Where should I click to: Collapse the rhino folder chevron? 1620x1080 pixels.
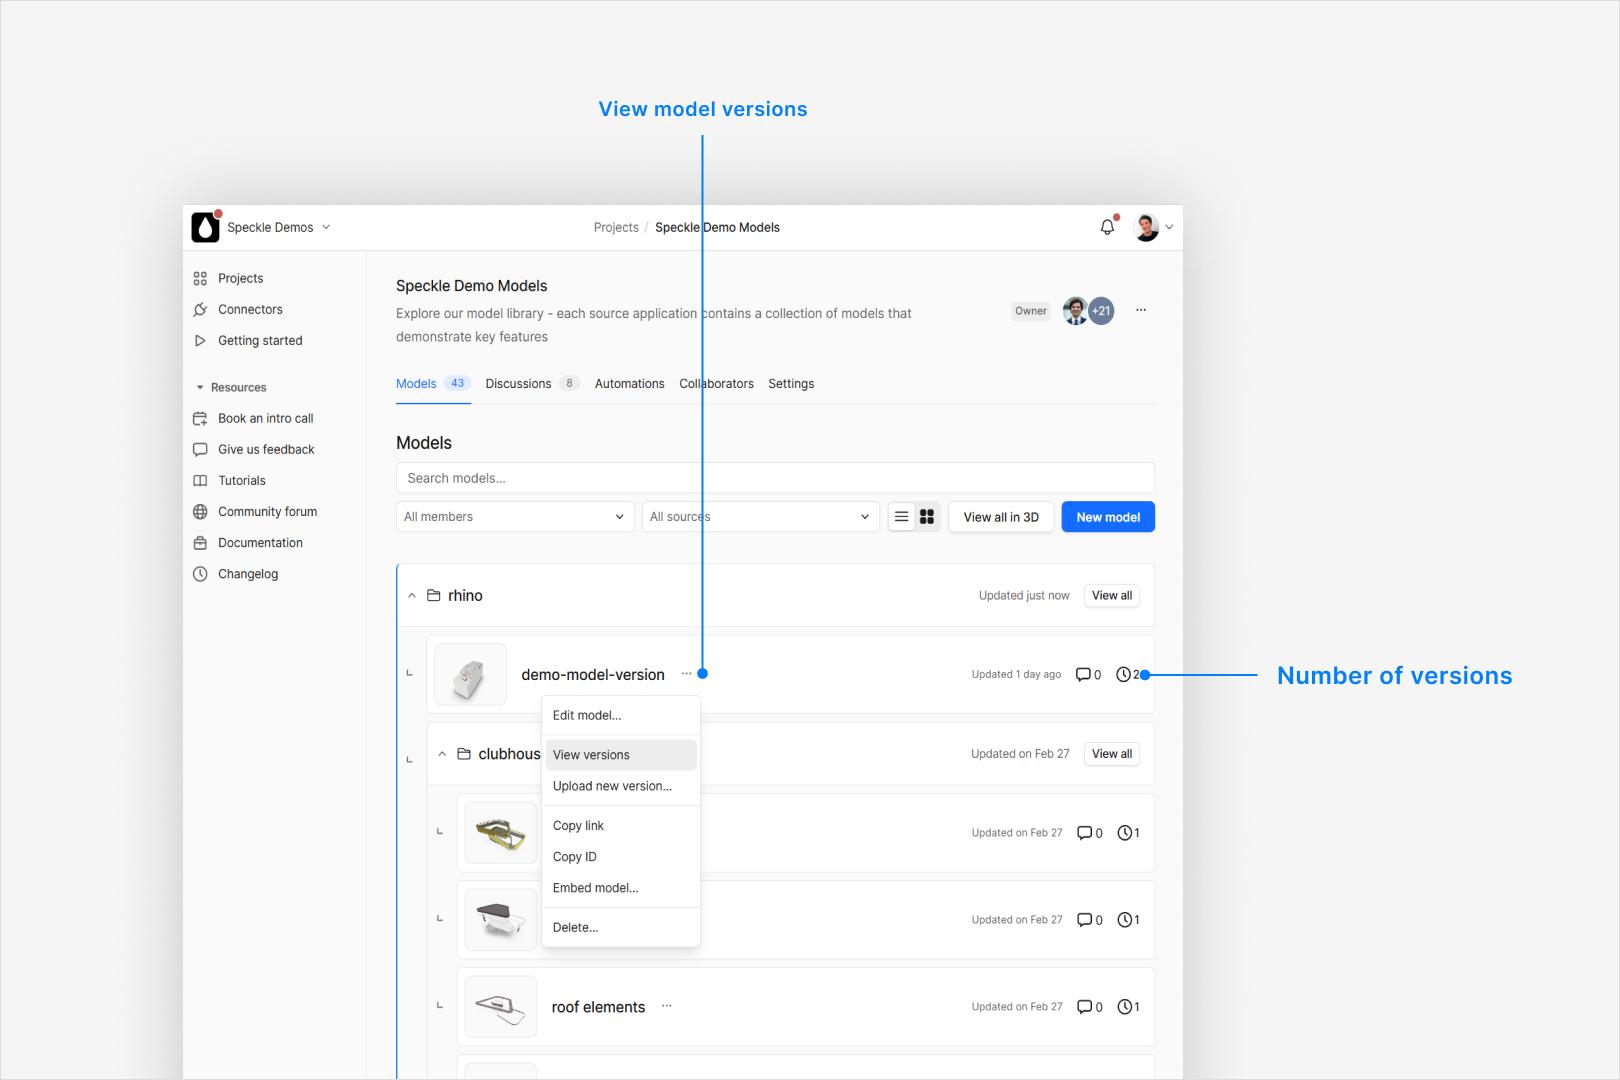coord(411,595)
